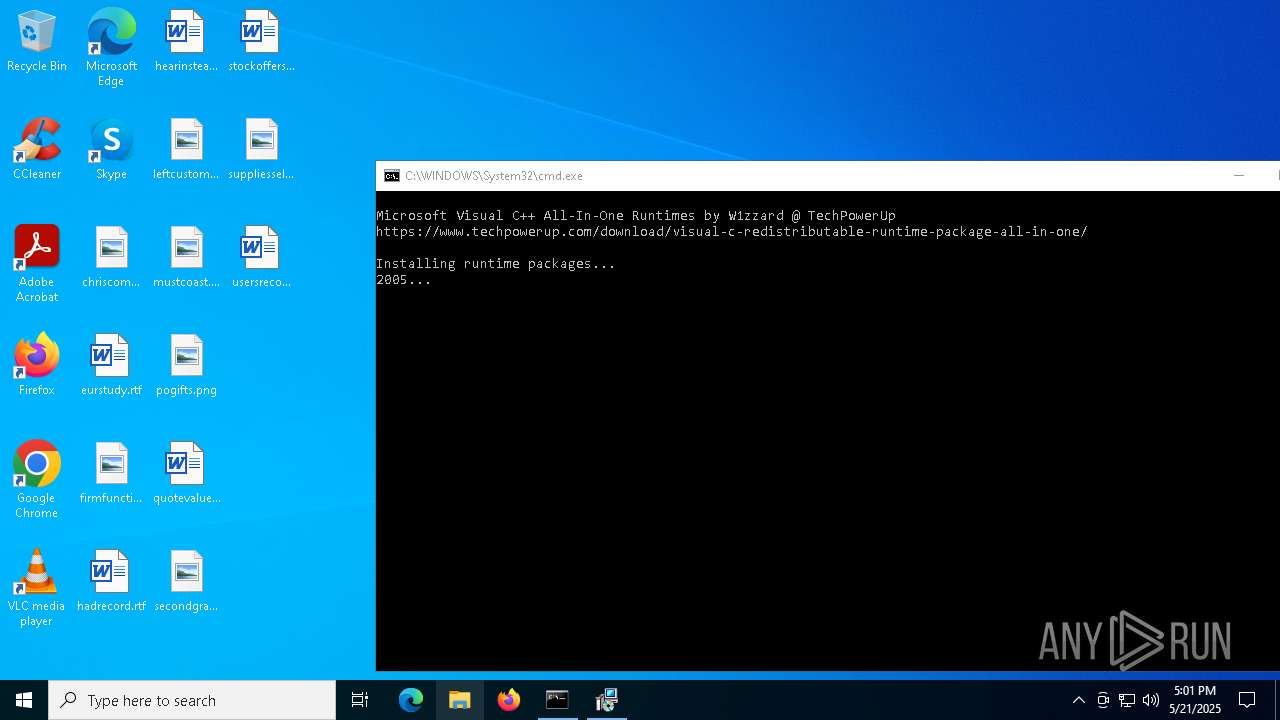Open the clock showing 5:01 PM
Image resolution: width=1280 pixels, height=720 pixels.
[x=1195, y=700]
